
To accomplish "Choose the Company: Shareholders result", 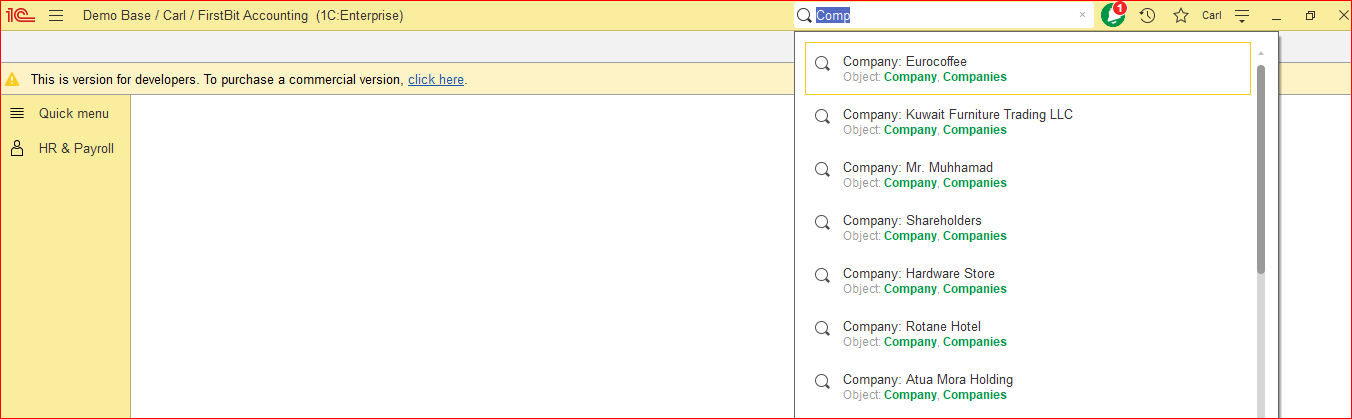I will point(1028,228).
